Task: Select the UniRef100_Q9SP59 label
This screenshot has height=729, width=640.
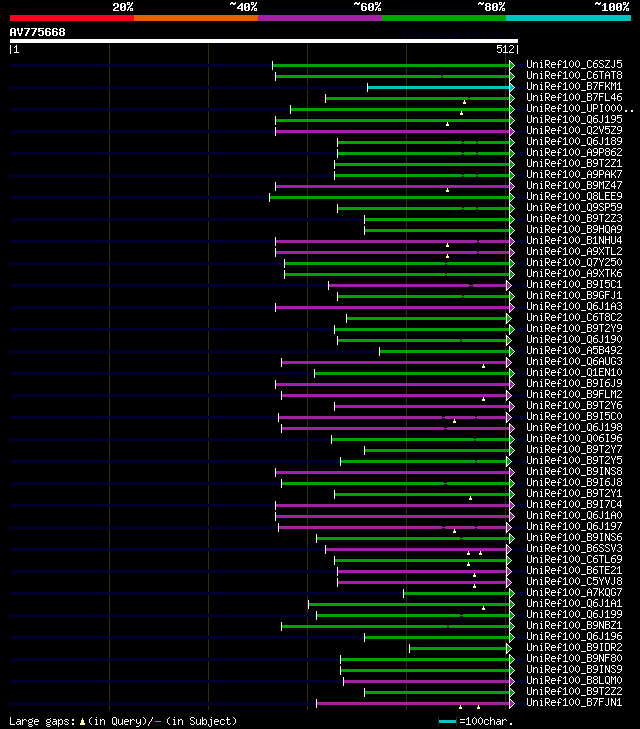Action: pos(574,207)
